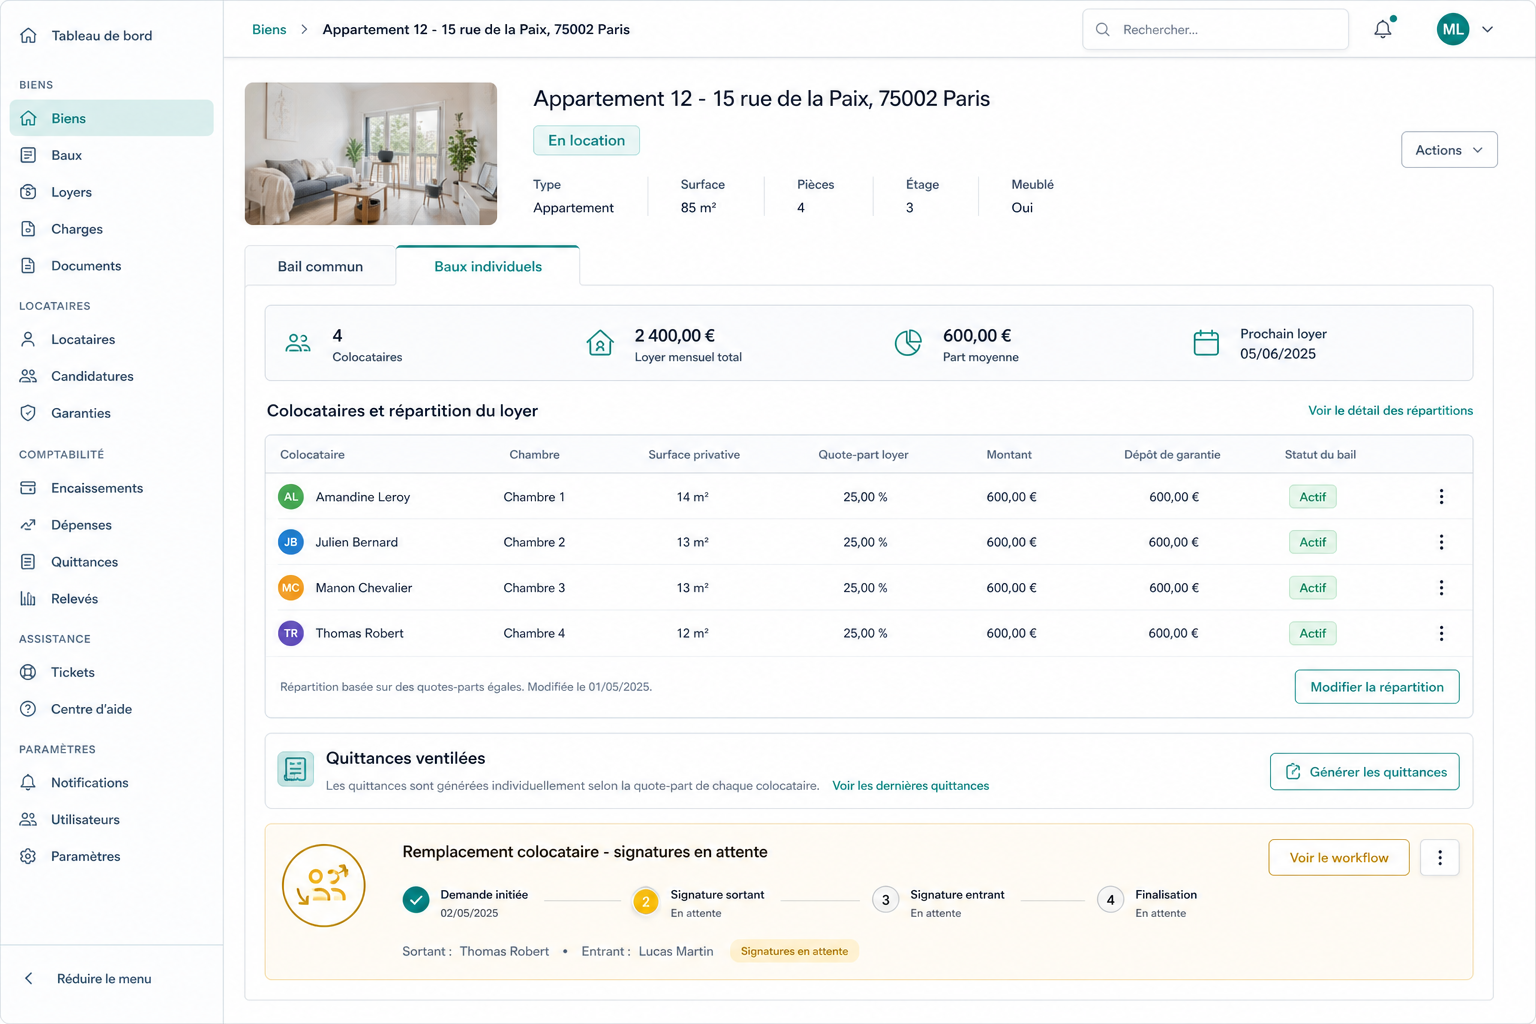
Task: Click the Dépenses trend icon
Action: click(28, 525)
